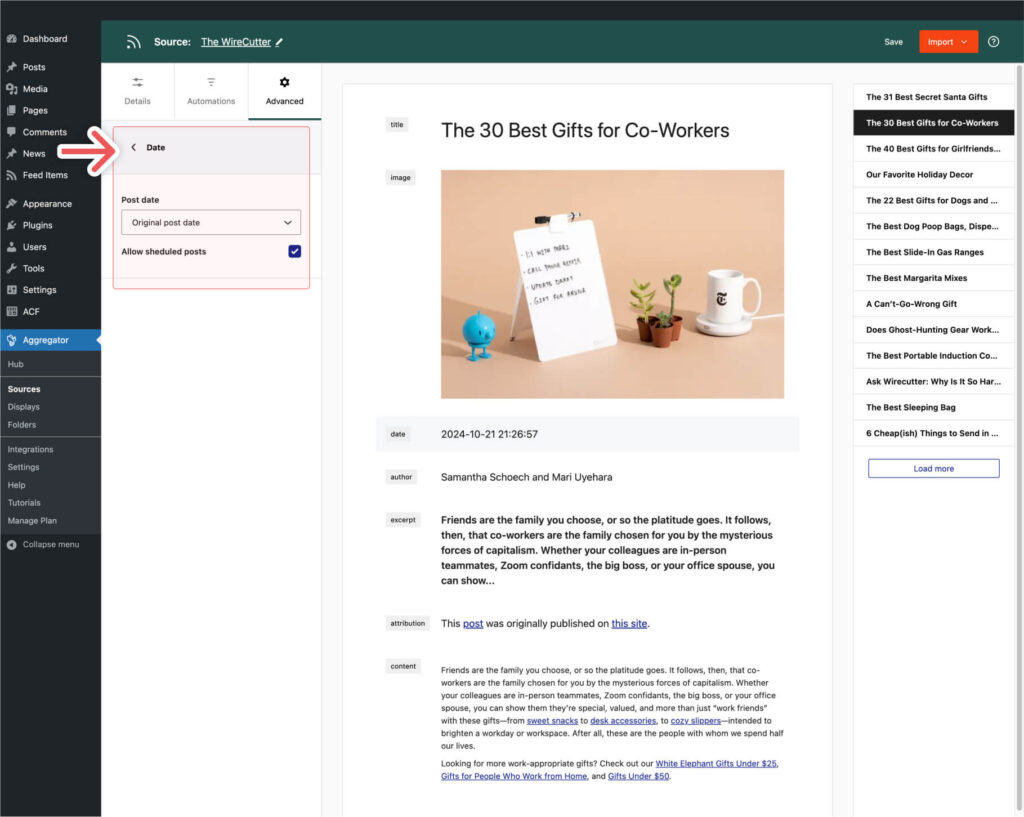Open White Elephant Gifts Under $25 link
Image resolution: width=1024 pixels, height=817 pixels.
[716, 763]
